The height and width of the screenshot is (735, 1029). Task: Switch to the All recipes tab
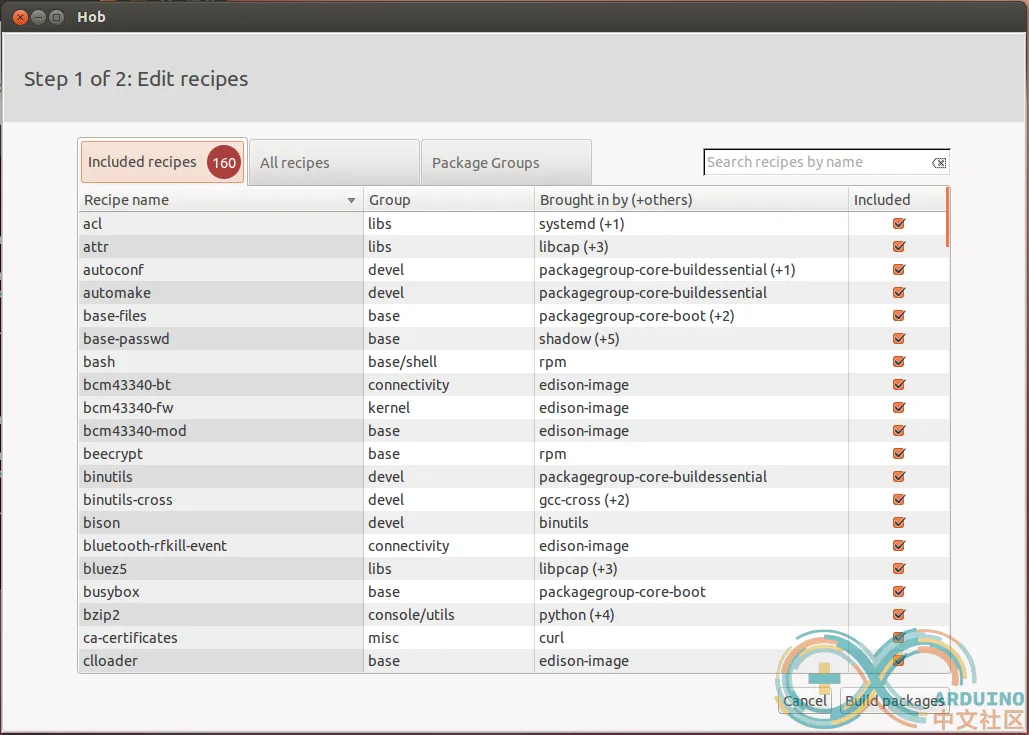(x=333, y=163)
